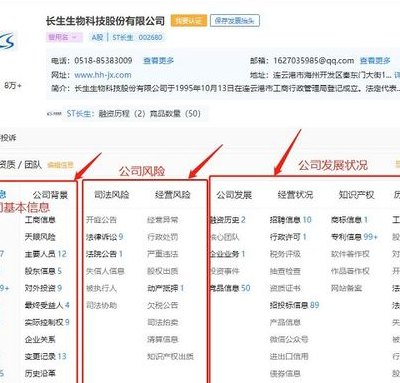Viewport: 400px width, 383px height.
Task: Select the 公司背景 tab heading
Action: click(50, 195)
